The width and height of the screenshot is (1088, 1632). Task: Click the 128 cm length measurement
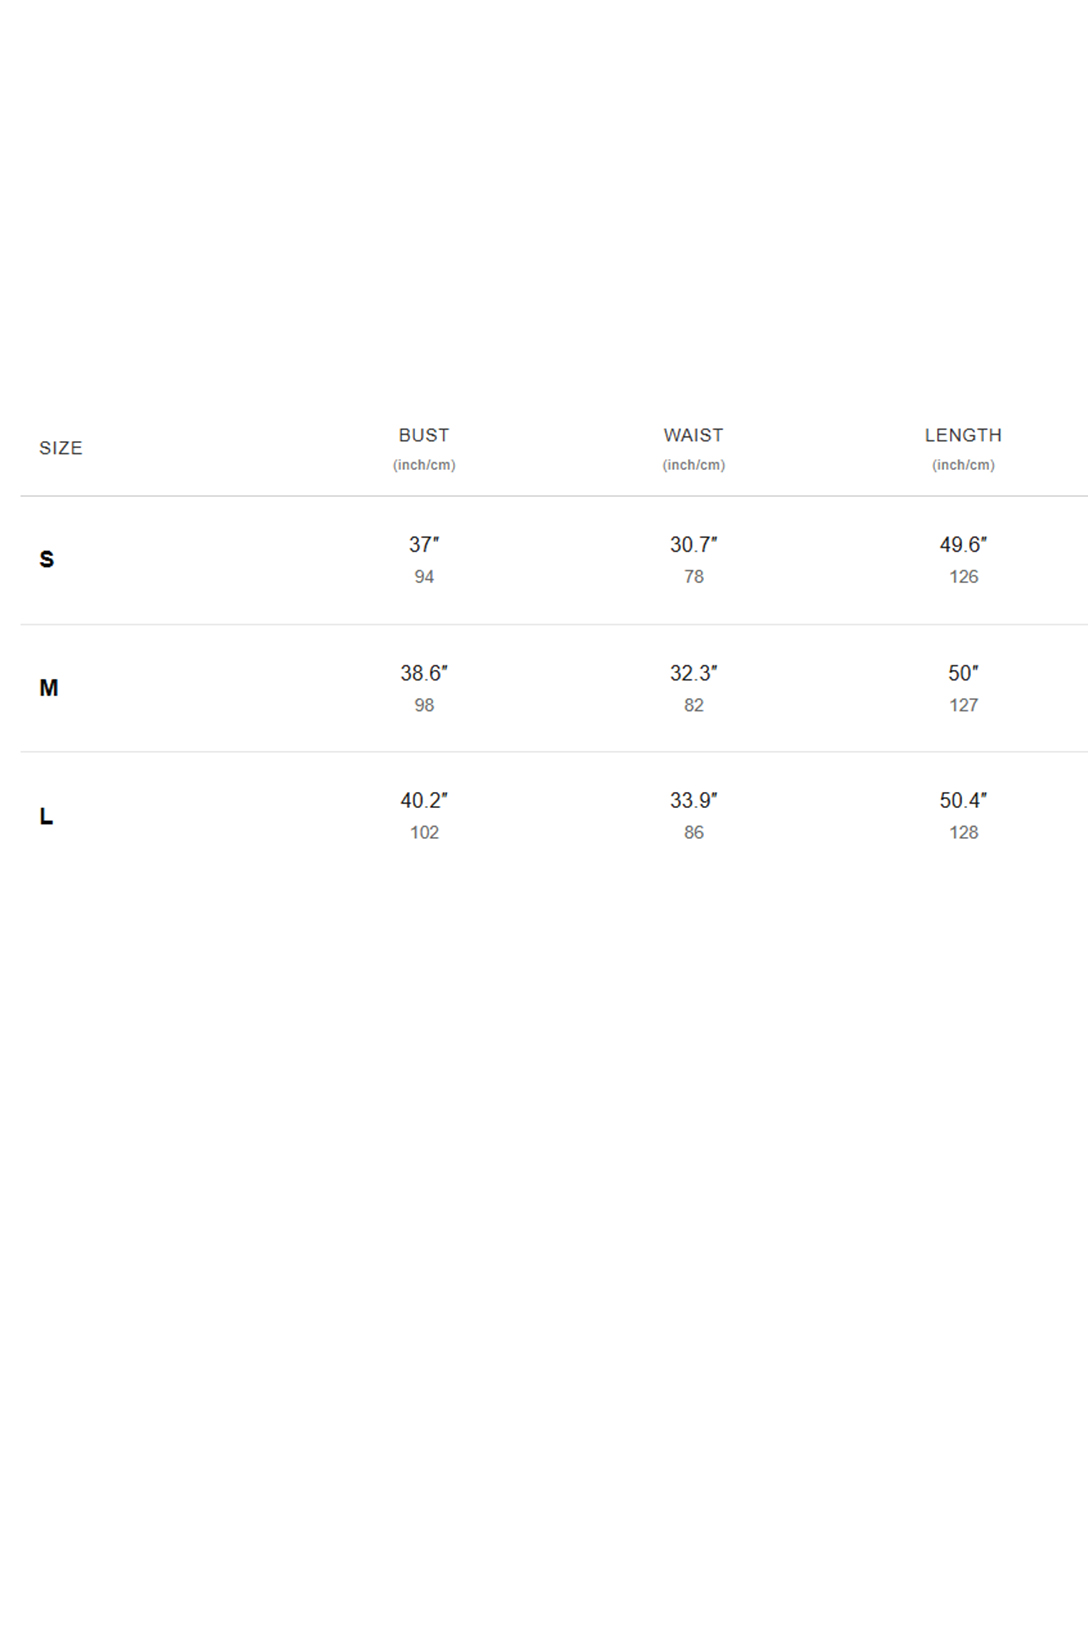tap(964, 832)
